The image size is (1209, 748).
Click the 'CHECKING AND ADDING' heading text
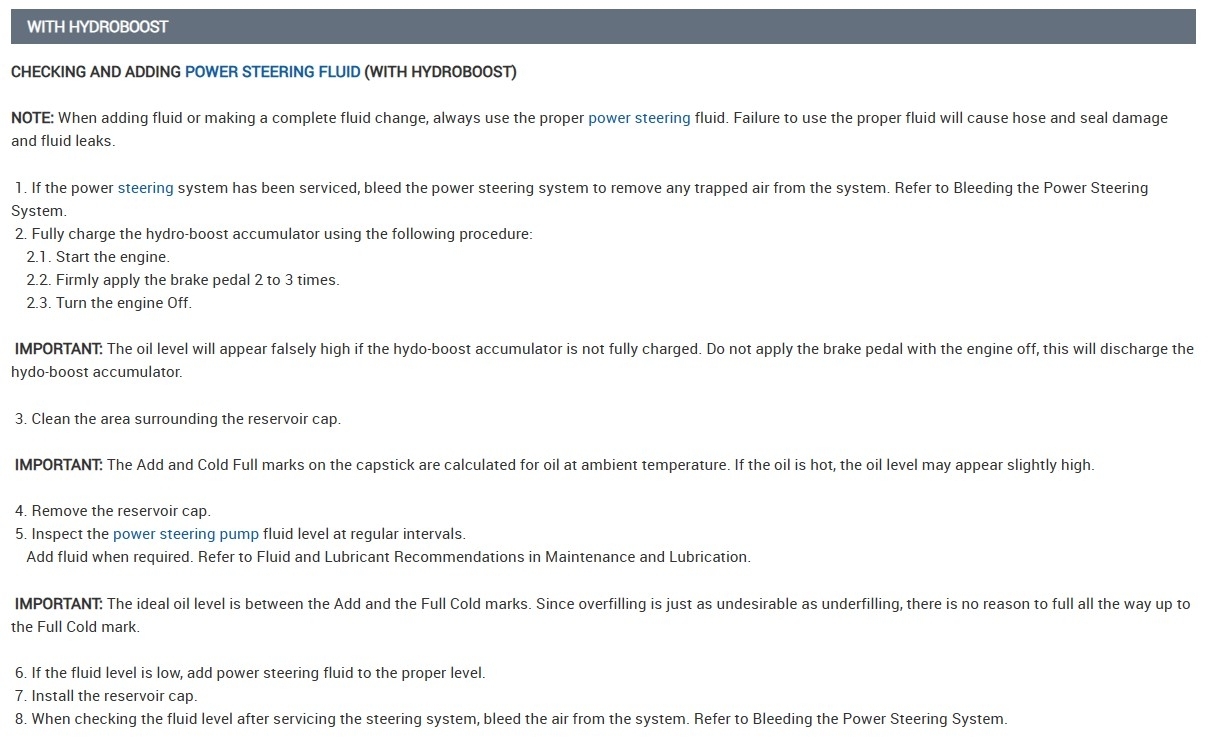(x=96, y=72)
